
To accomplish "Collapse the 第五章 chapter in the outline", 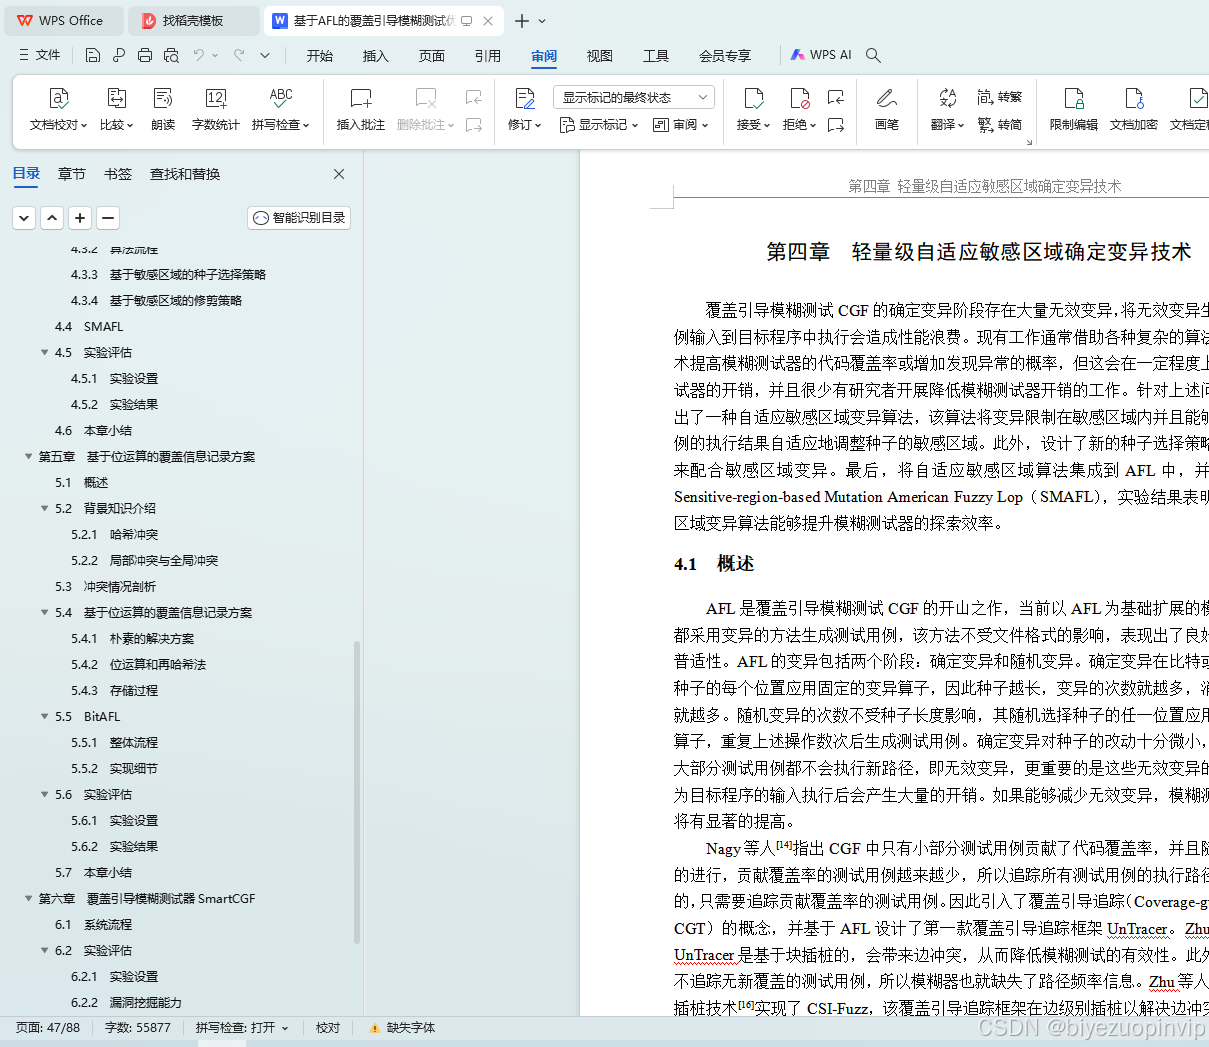I will point(28,456).
